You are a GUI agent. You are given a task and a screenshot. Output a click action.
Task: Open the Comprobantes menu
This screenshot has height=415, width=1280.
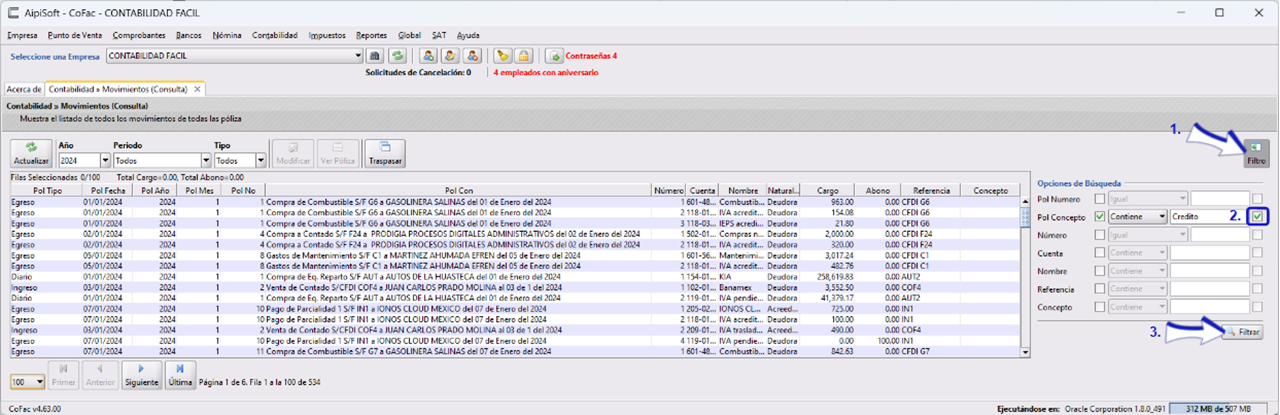[140, 35]
